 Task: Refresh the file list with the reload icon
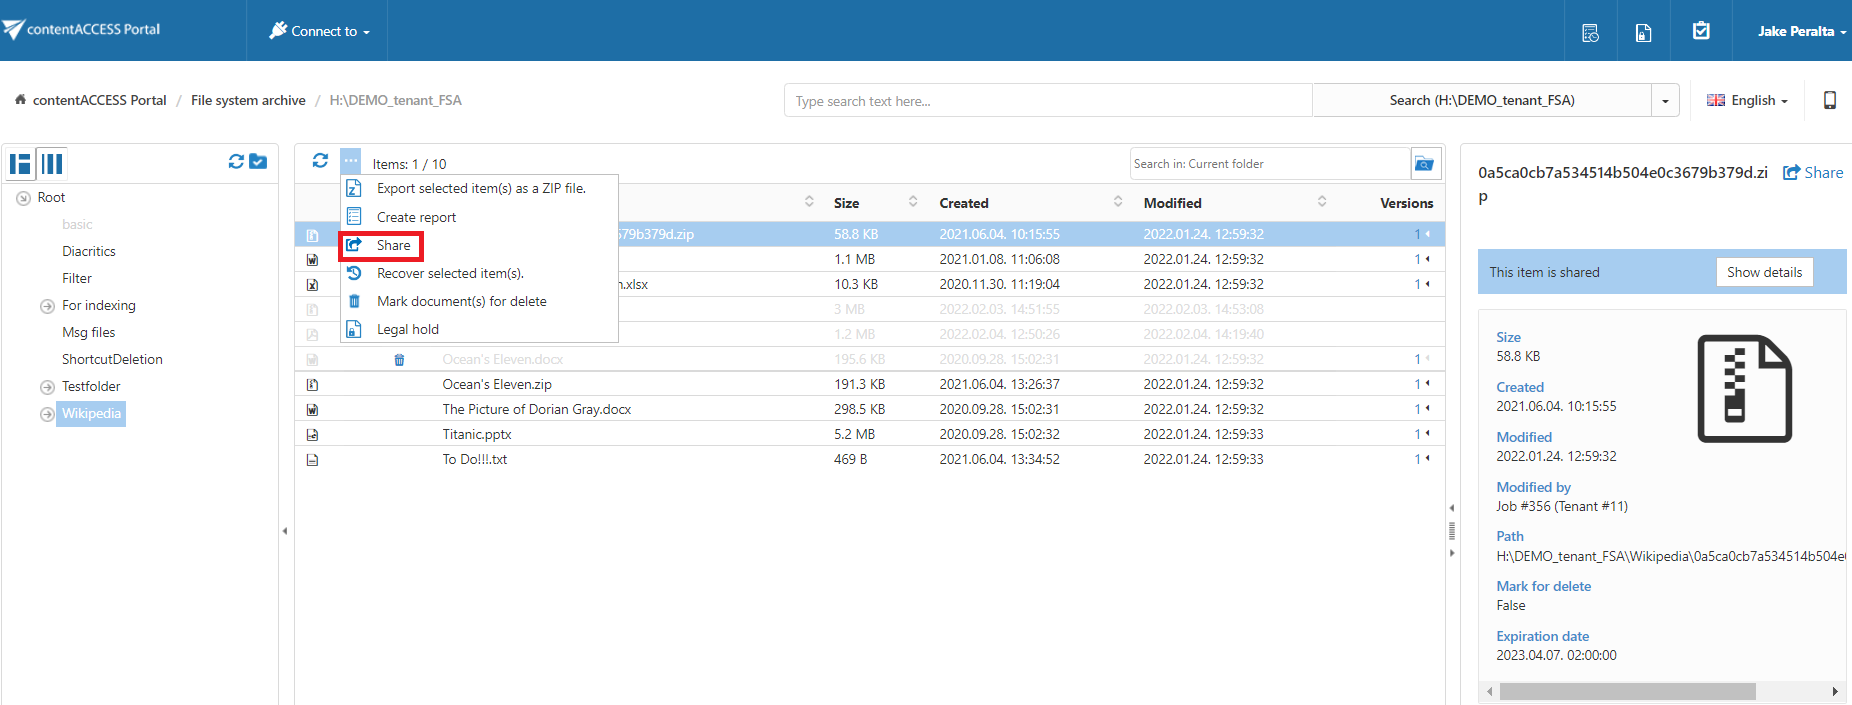[x=320, y=161]
